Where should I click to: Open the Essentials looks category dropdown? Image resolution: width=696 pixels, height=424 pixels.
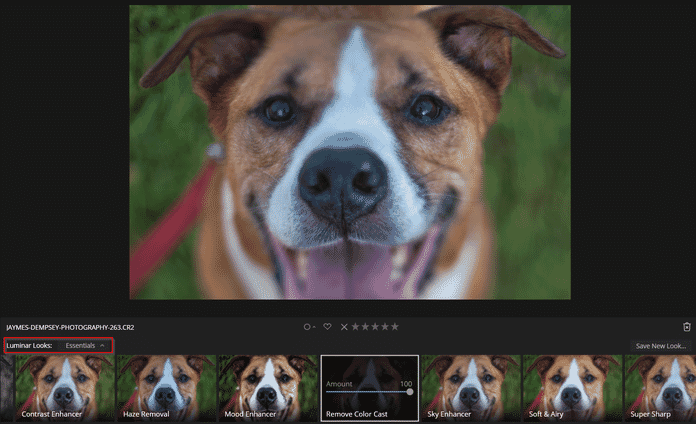click(85, 345)
